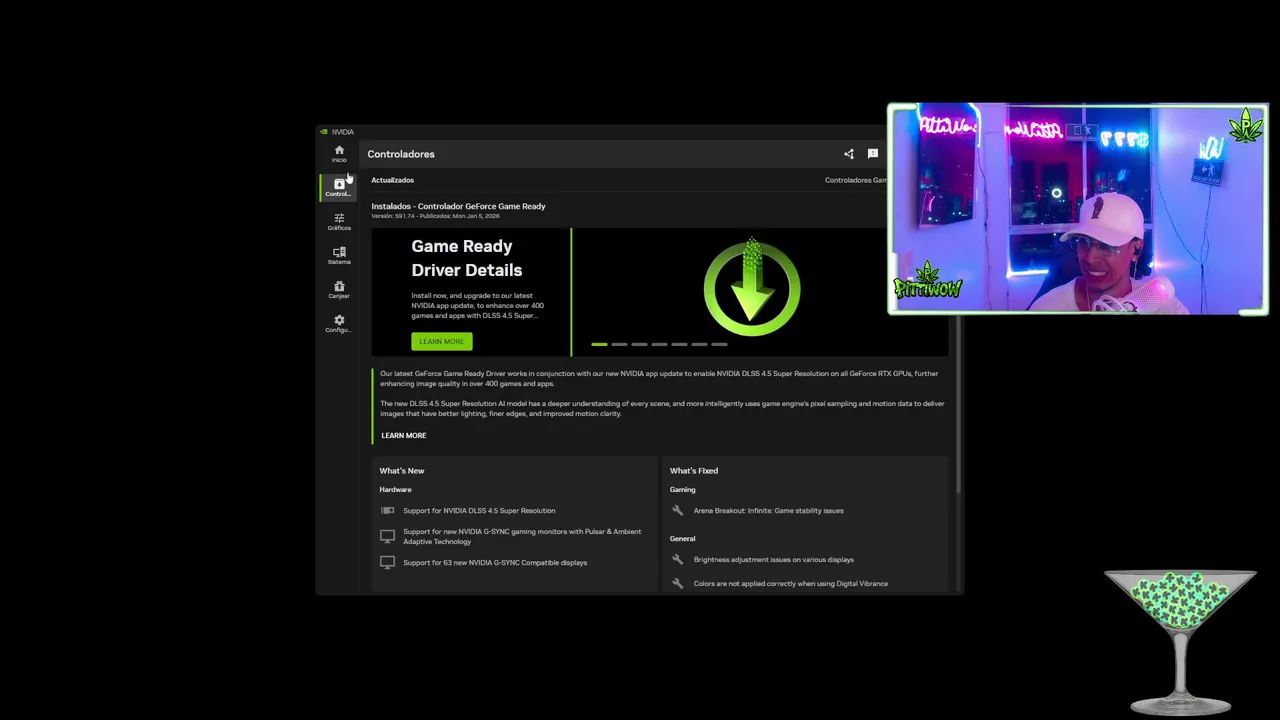The image size is (1280, 720).
Task: Click the 'What's Fixed' section heading
Action: [694, 470]
